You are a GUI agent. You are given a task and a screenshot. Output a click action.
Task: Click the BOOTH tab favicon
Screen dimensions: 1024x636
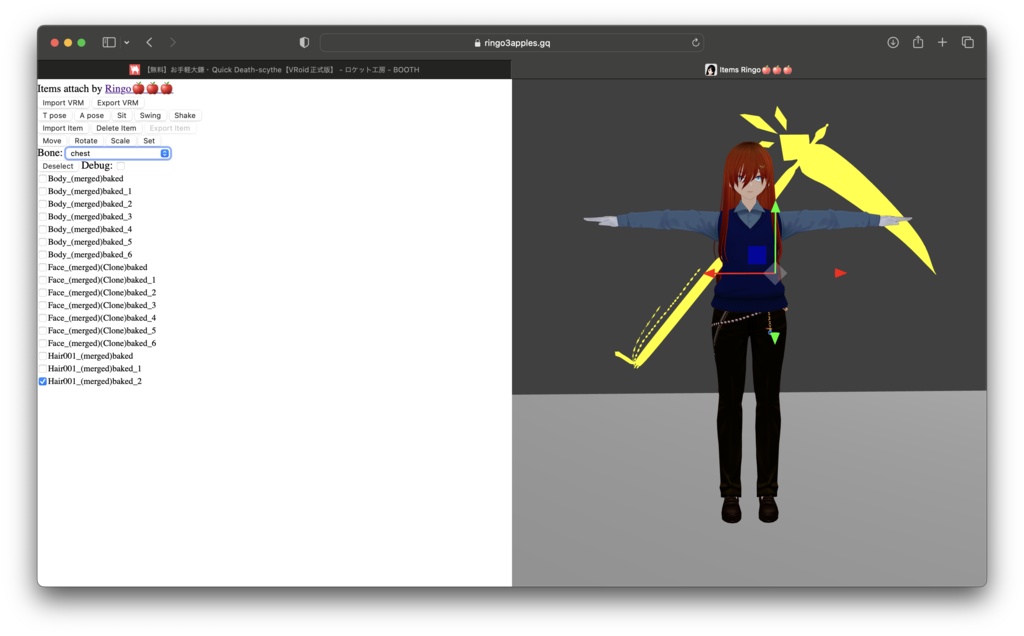(x=135, y=69)
